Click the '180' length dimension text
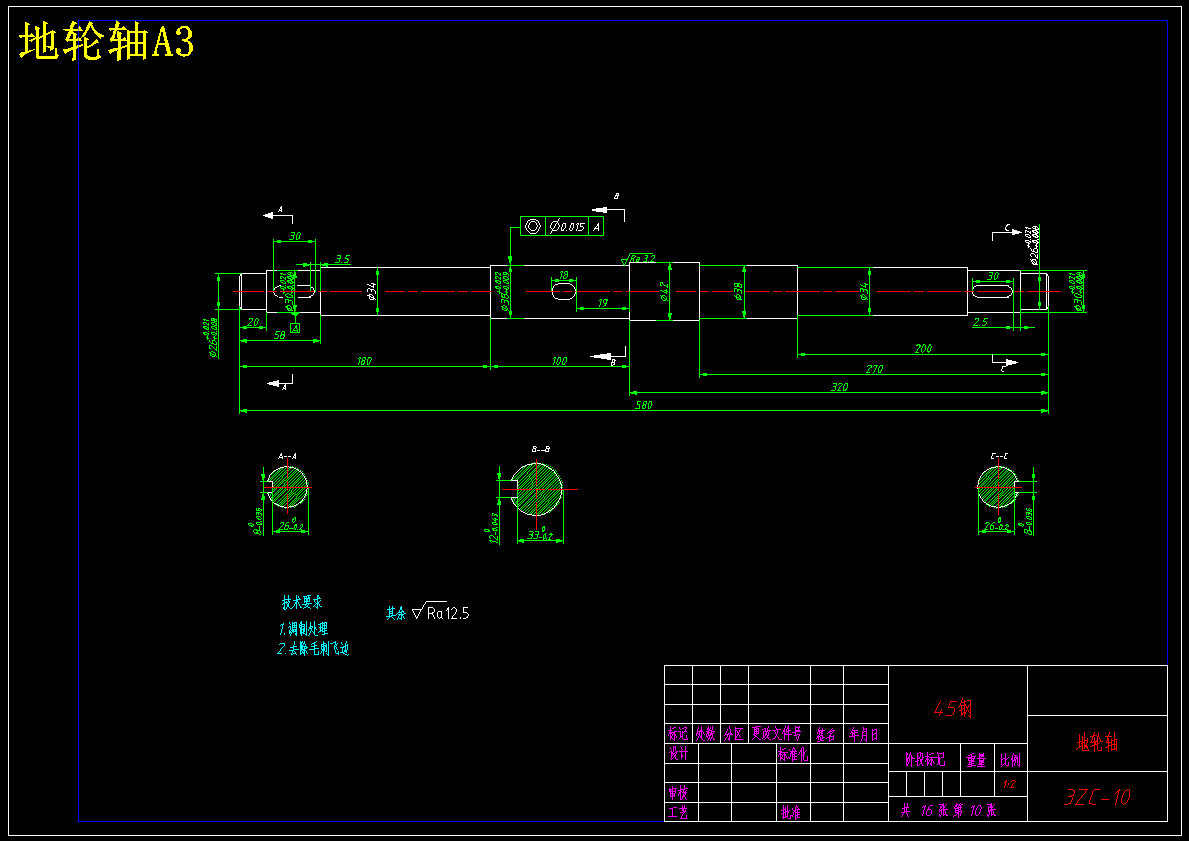The height and width of the screenshot is (841, 1189). coord(364,361)
